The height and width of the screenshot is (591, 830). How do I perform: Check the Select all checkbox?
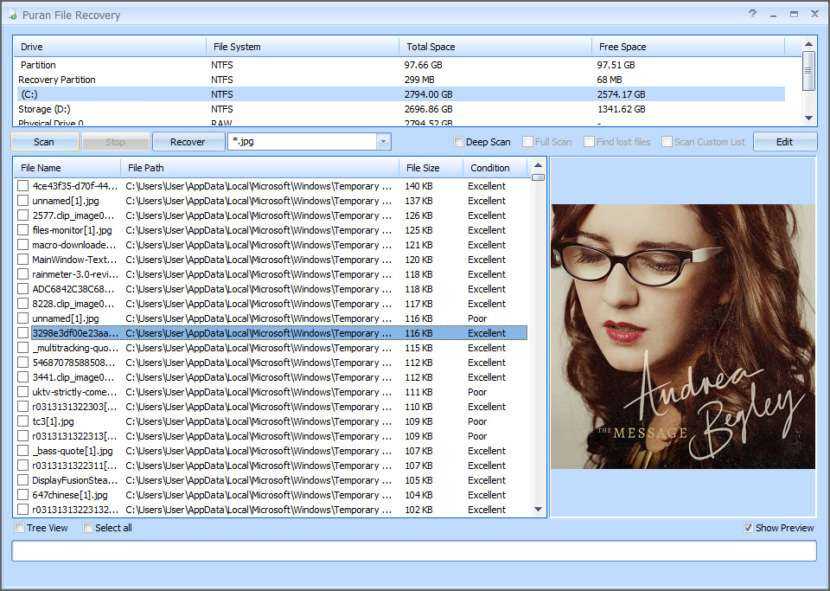click(x=88, y=528)
